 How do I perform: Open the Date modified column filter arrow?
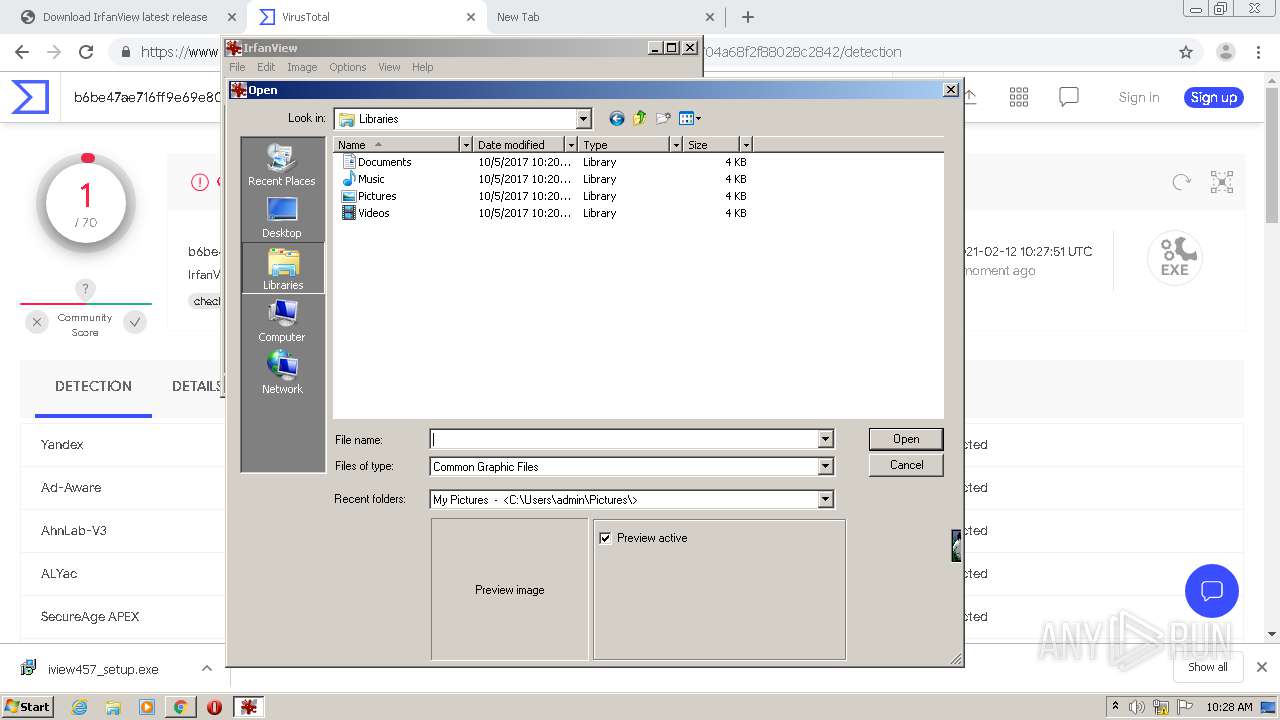click(571, 145)
